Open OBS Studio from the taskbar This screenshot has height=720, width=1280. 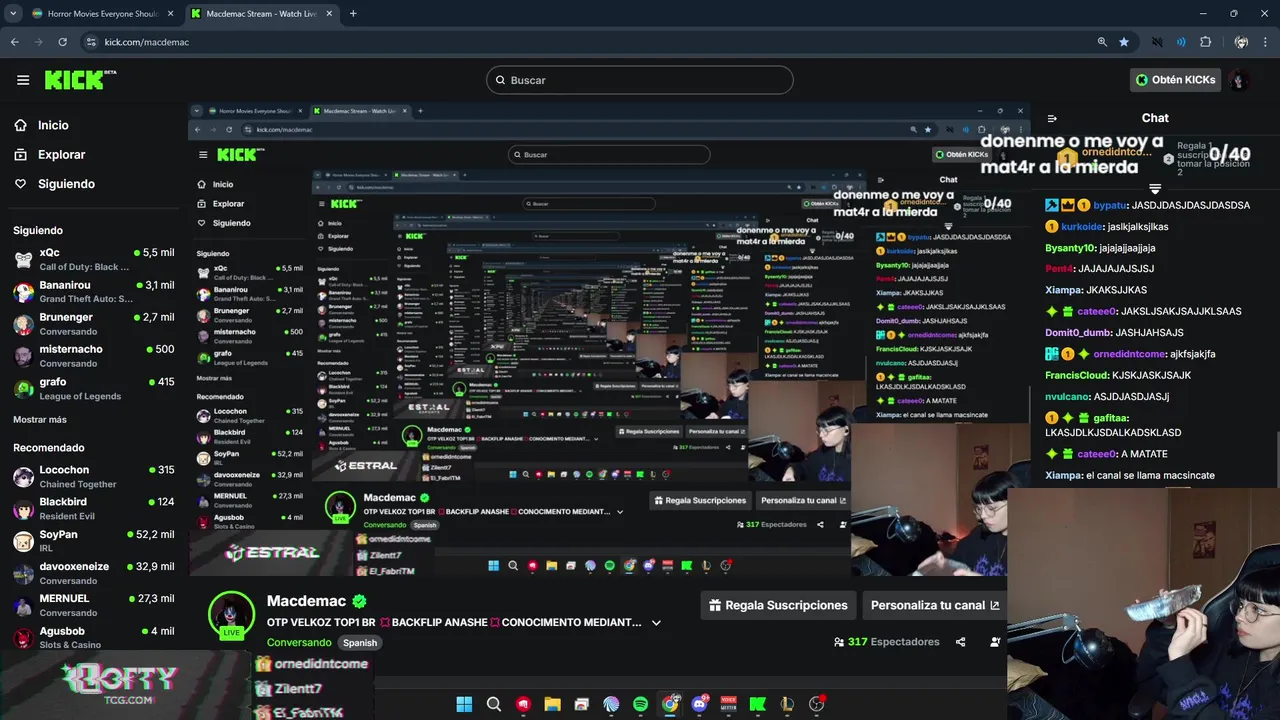tap(817, 705)
